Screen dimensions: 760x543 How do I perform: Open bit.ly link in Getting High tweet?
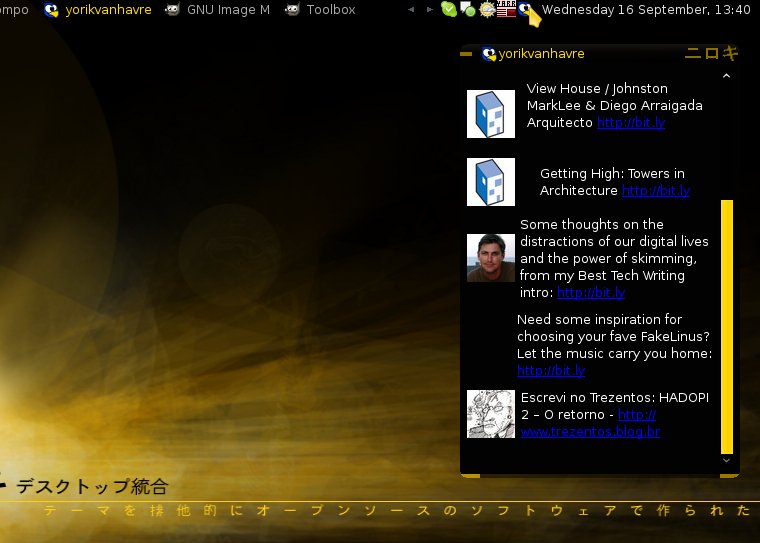pyautogui.click(x=655, y=191)
